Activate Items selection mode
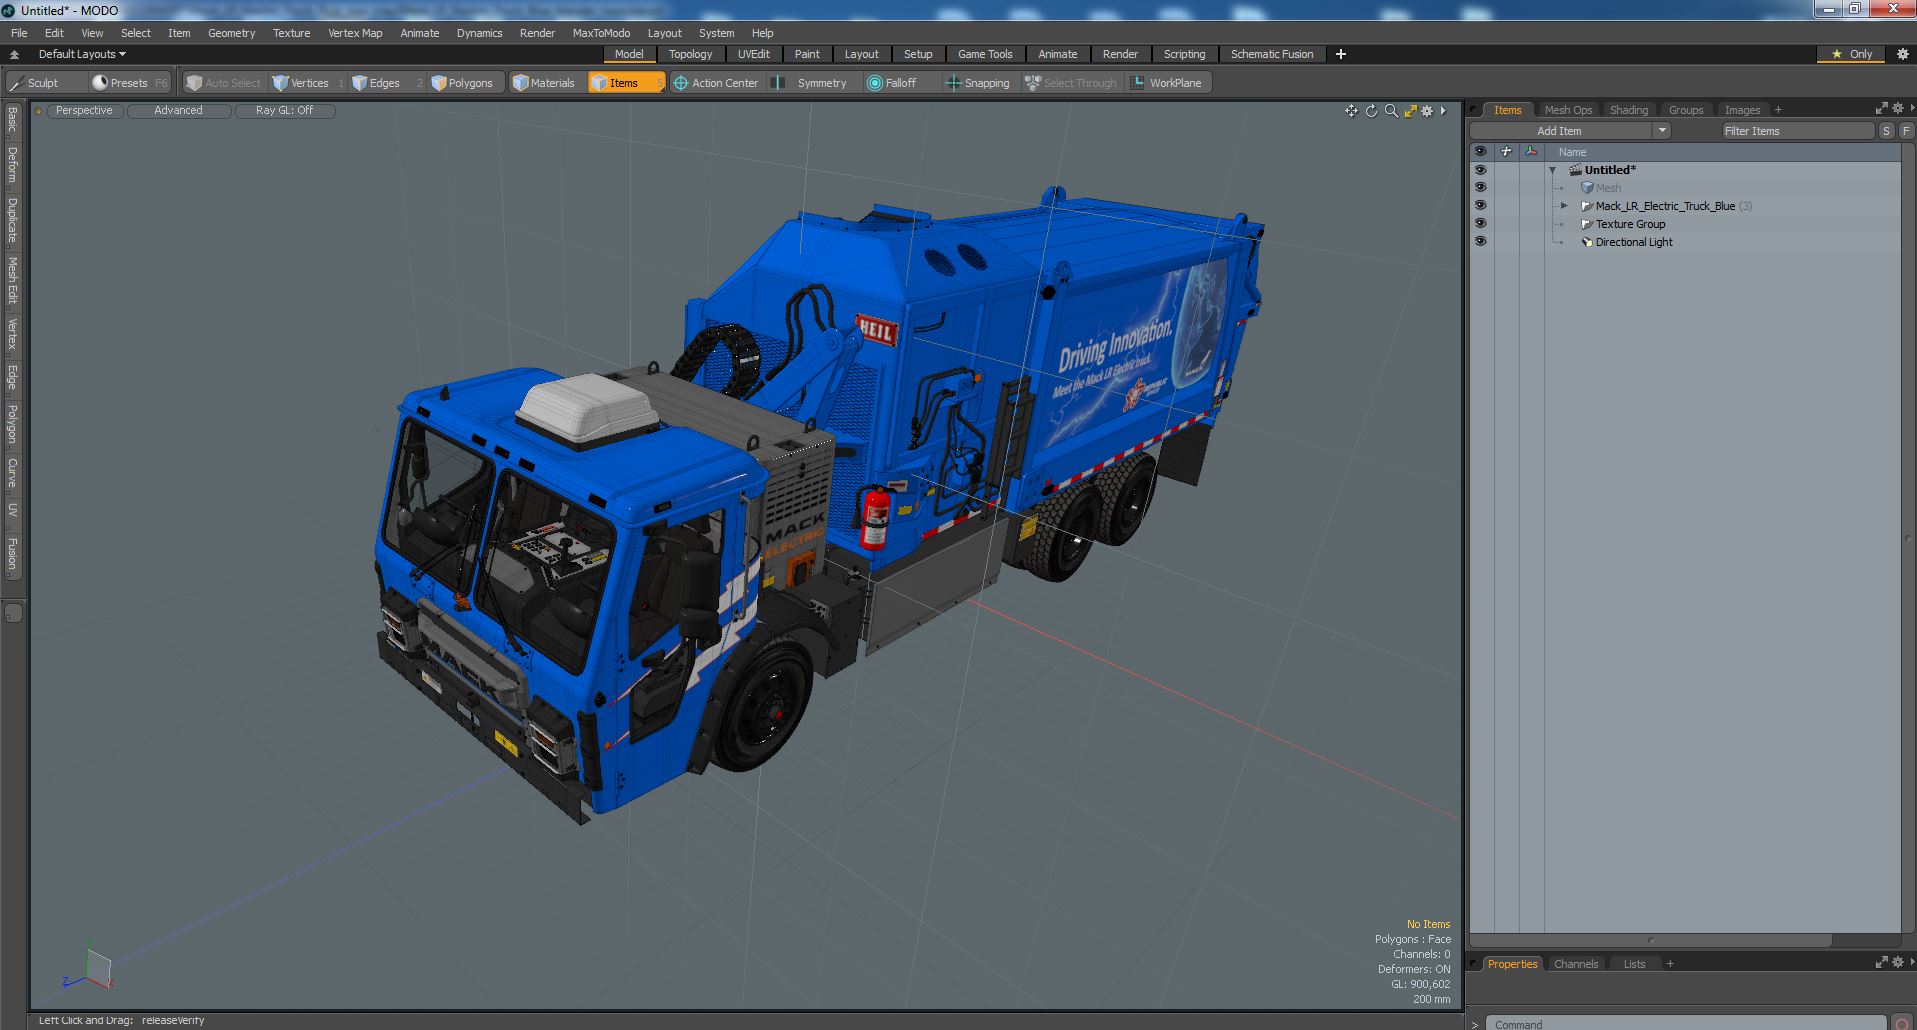Image resolution: width=1917 pixels, height=1030 pixels. [625, 83]
